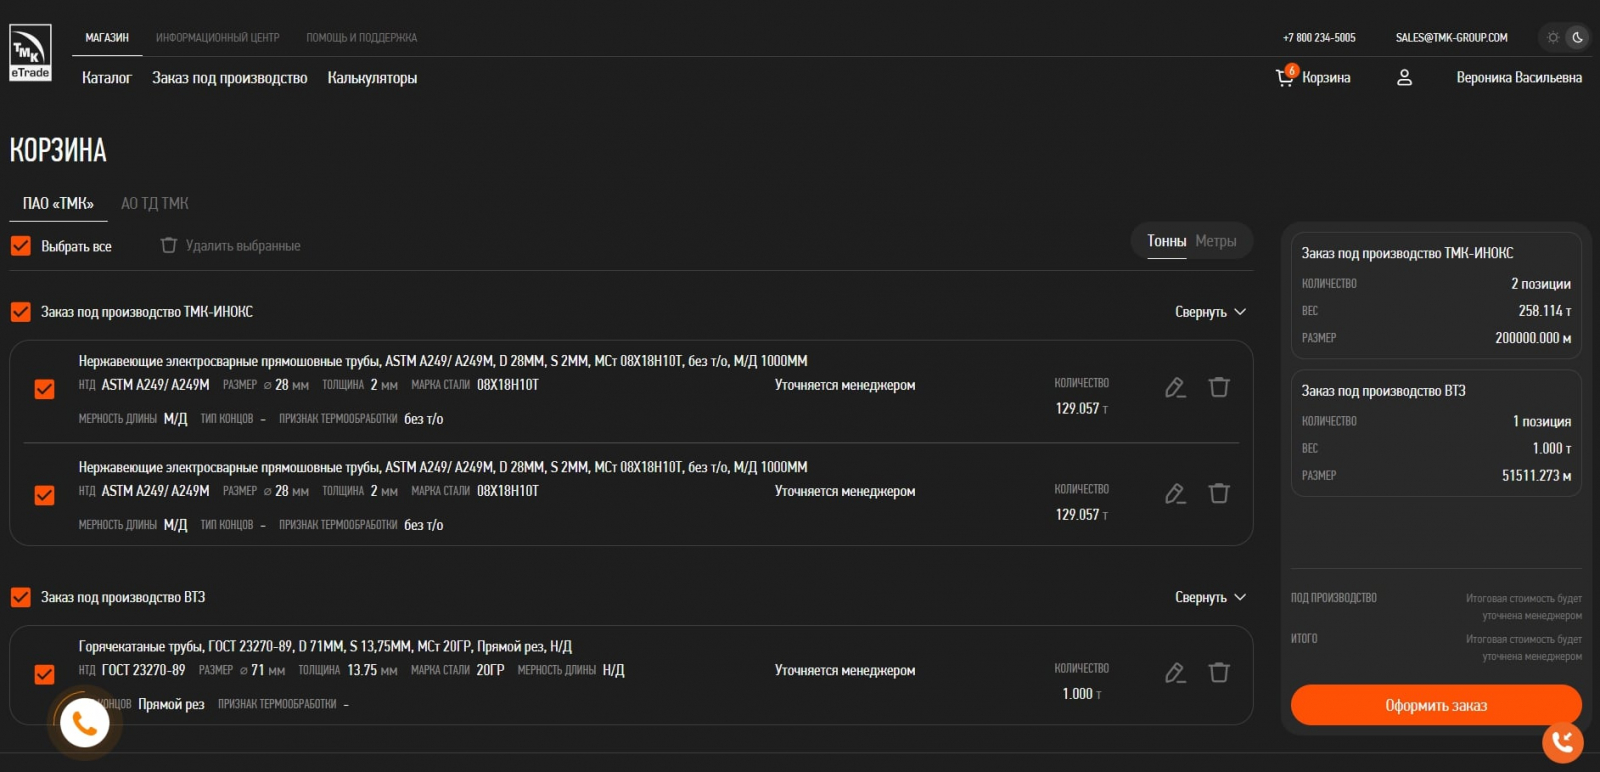Switch to dark theme moon icon
1600x772 pixels.
coord(1577,38)
